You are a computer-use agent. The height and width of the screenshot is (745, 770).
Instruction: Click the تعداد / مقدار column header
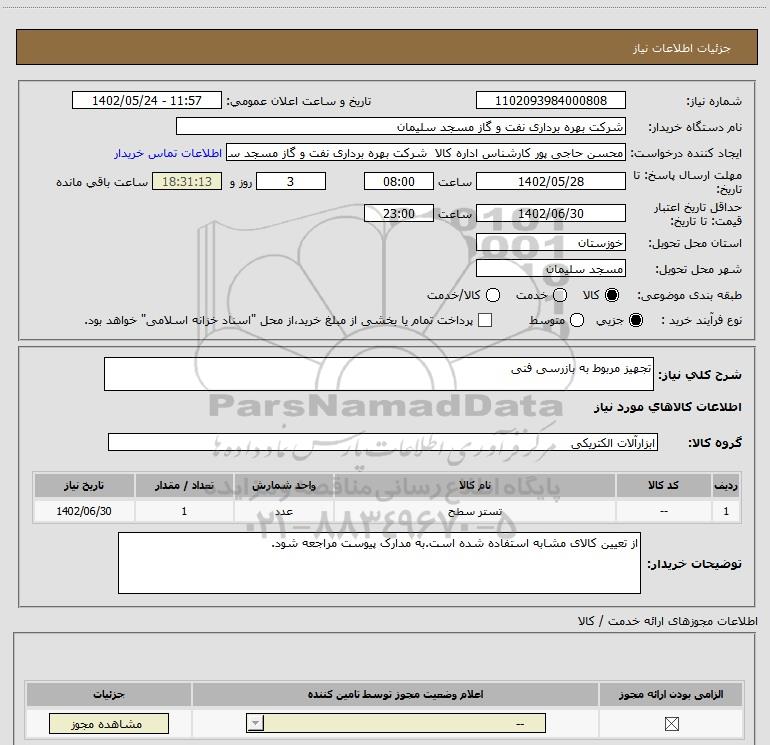click(184, 485)
